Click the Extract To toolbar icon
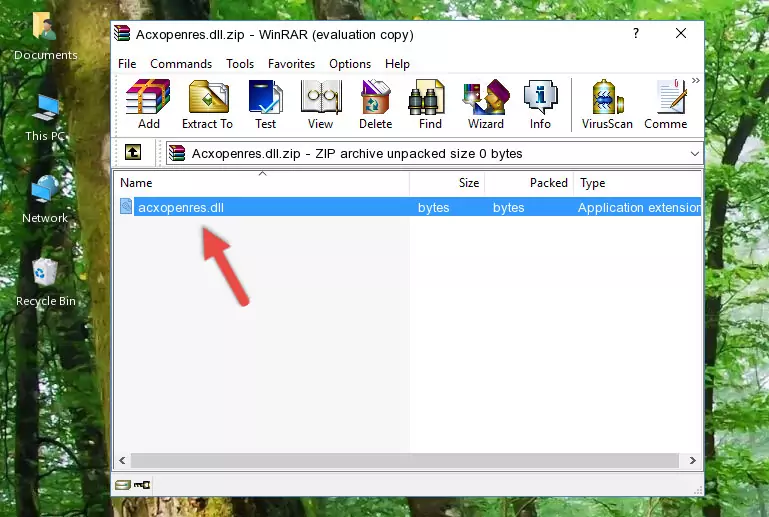This screenshot has width=769, height=517. pyautogui.click(x=207, y=104)
